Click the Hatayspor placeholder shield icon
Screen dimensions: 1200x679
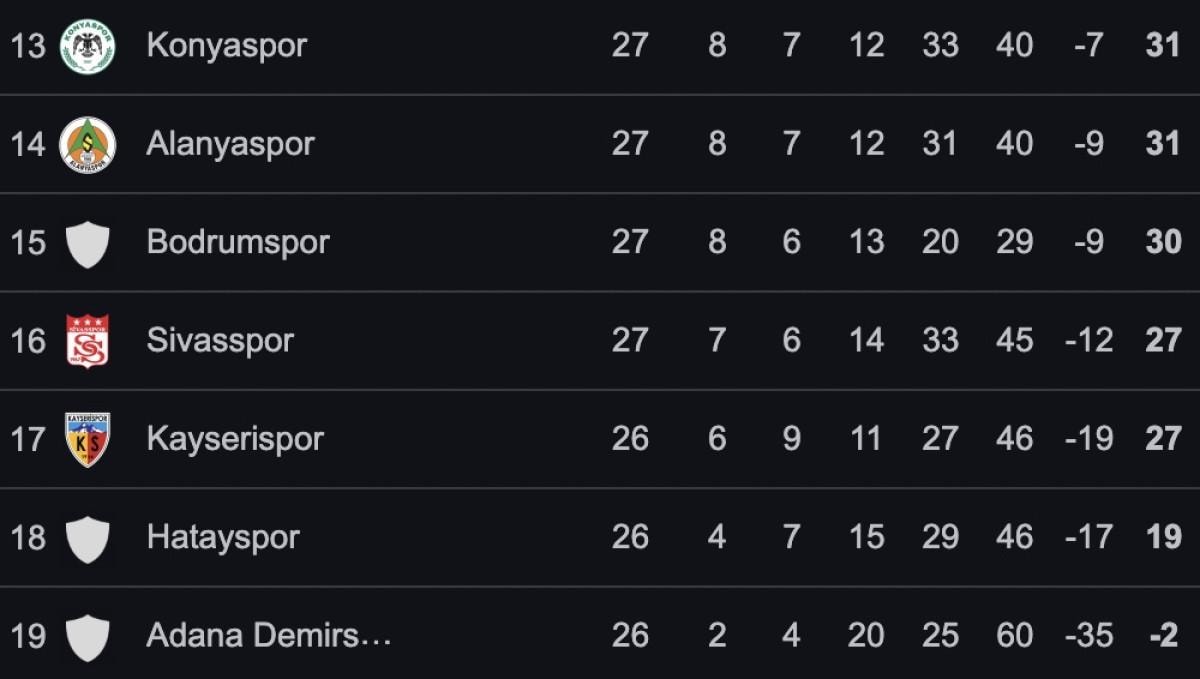(88, 538)
